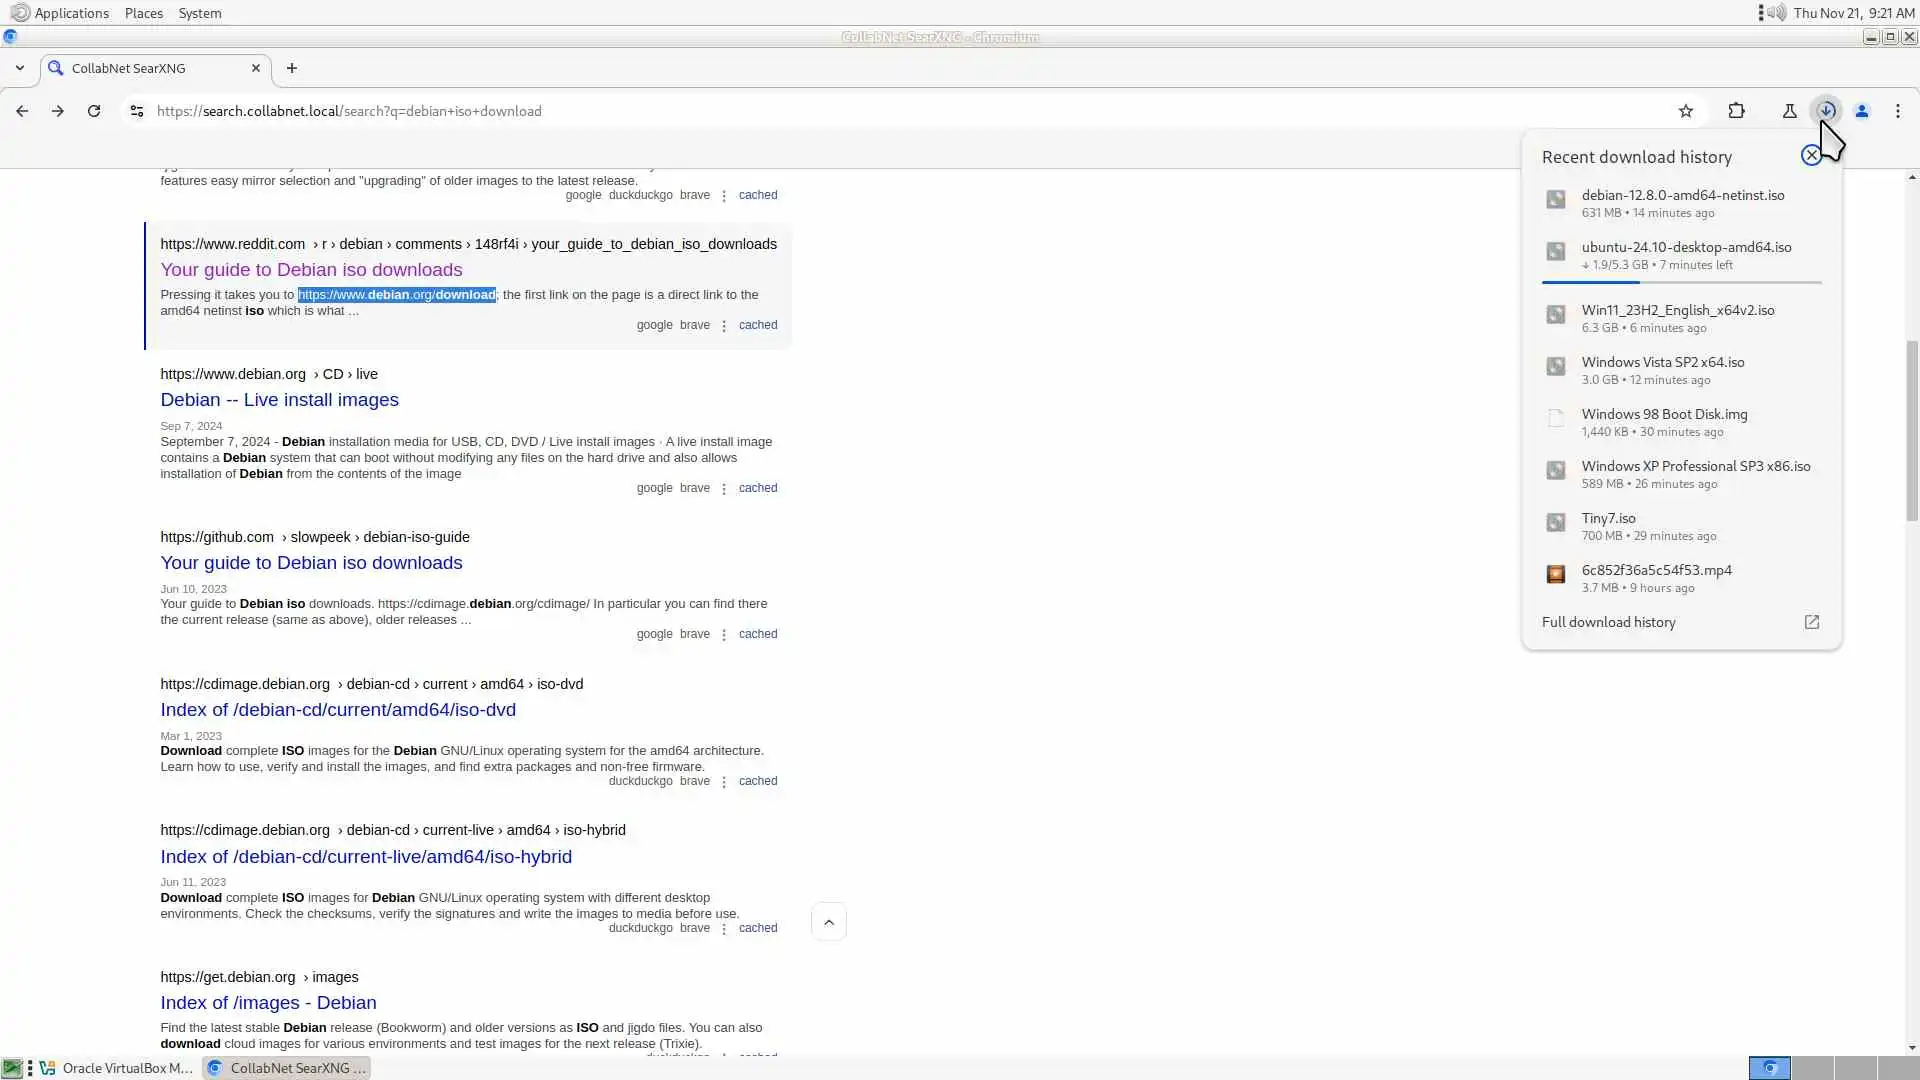This screenshot has width=1920, height=1080.
Task: Open the Chrome Labs flask icon
Action: pos(1789,111)
